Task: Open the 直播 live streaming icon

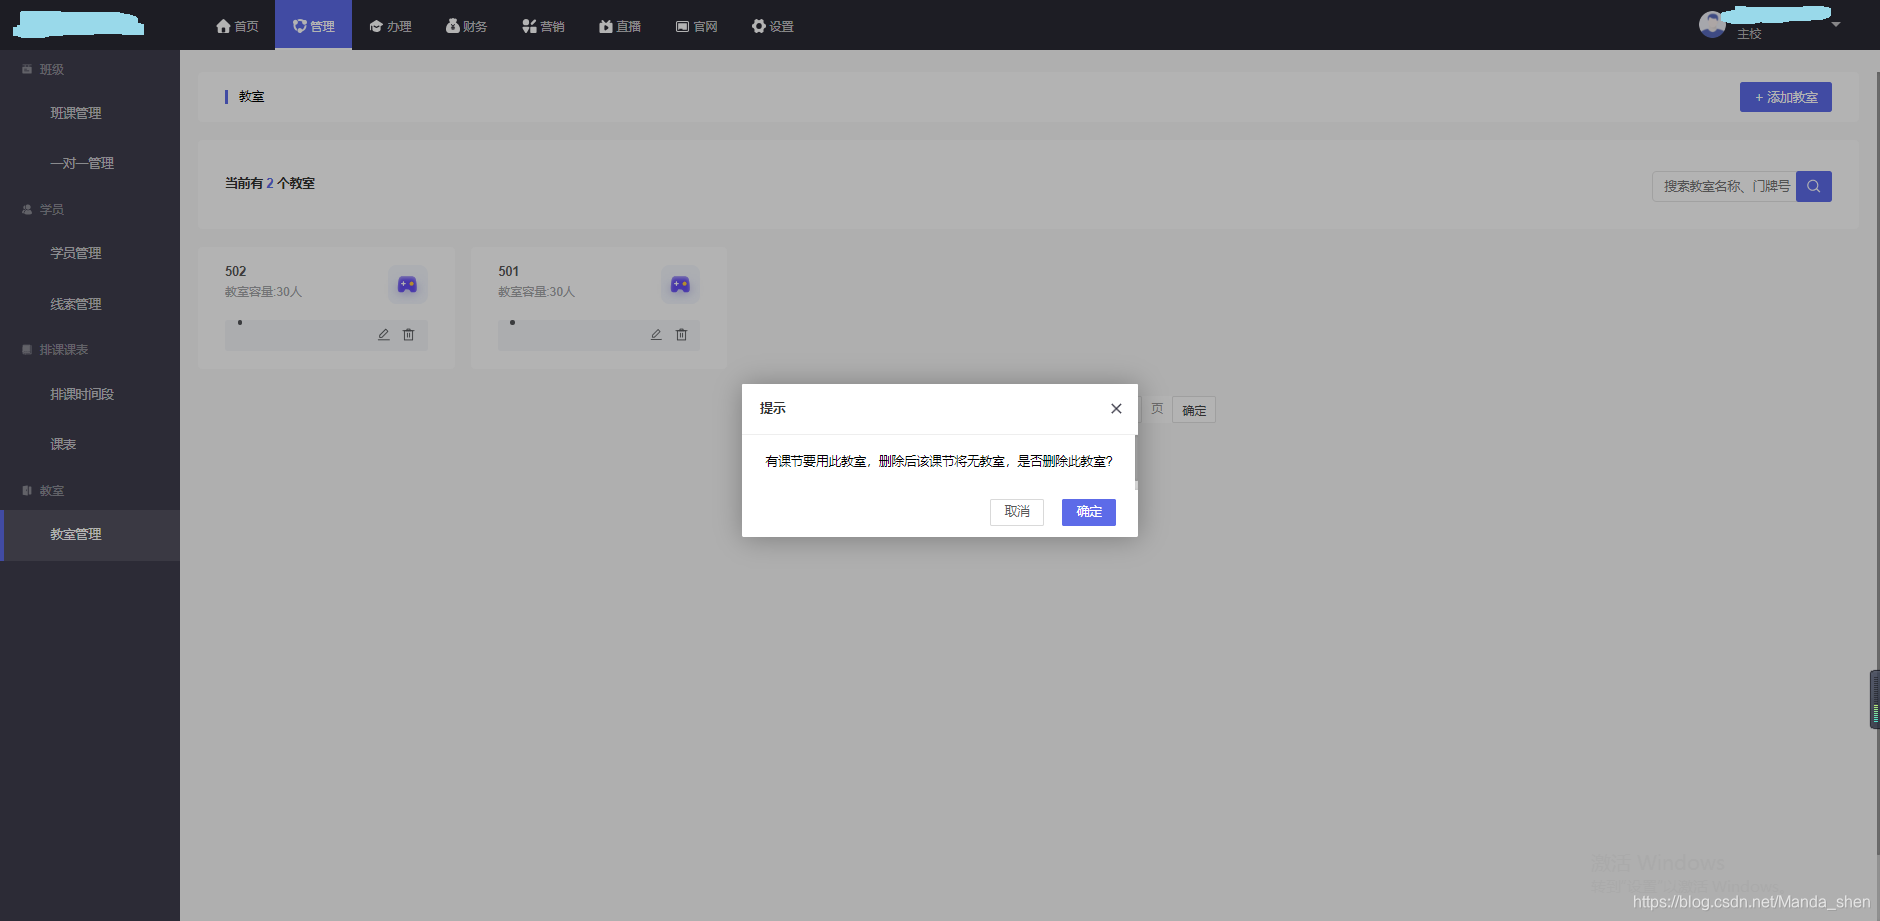Action: click(605, 25)
